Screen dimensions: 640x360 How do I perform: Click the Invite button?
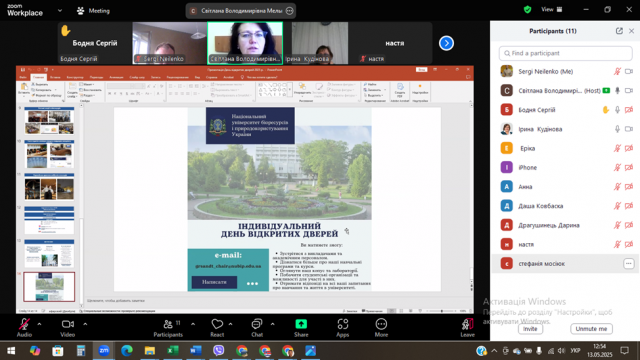pyautogui.click(x=530, y=329)
